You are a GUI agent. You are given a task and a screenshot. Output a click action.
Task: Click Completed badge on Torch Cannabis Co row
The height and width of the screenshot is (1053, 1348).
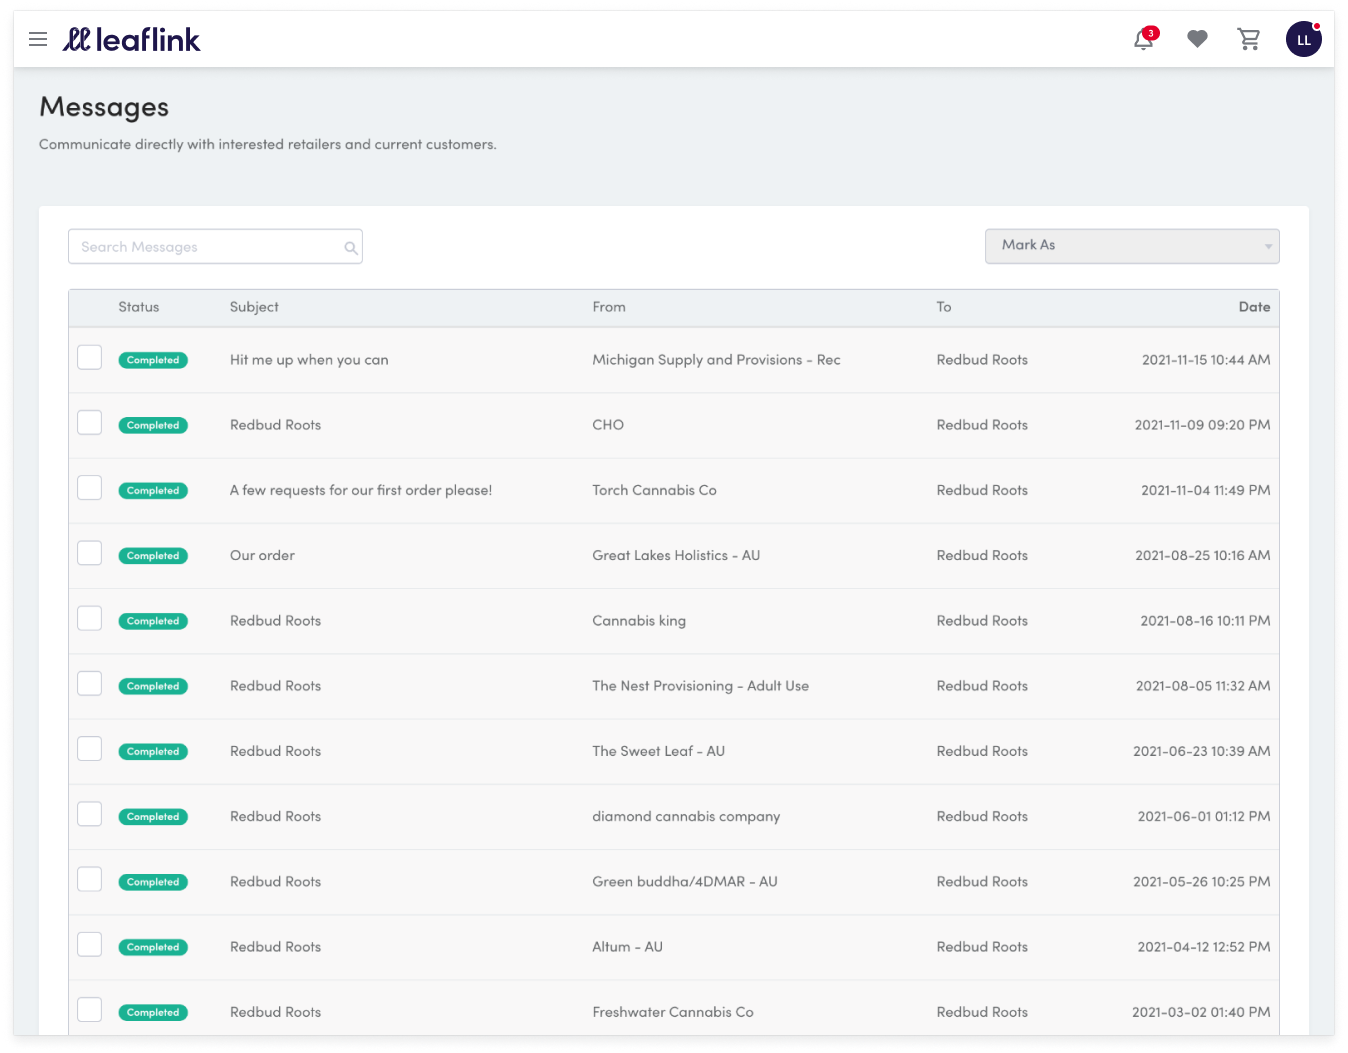tap(153, 490)
